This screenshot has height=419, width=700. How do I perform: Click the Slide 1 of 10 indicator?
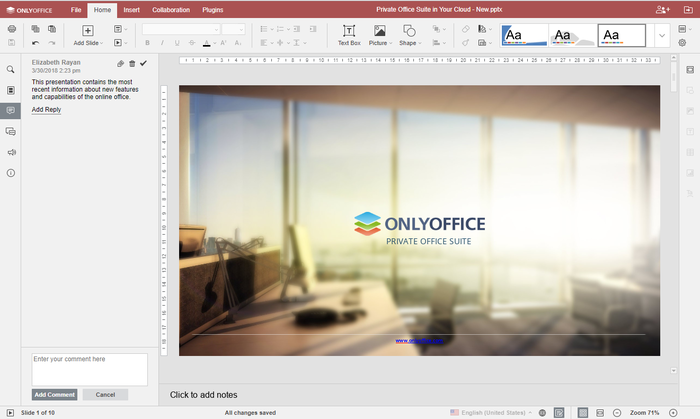point(38,413)
